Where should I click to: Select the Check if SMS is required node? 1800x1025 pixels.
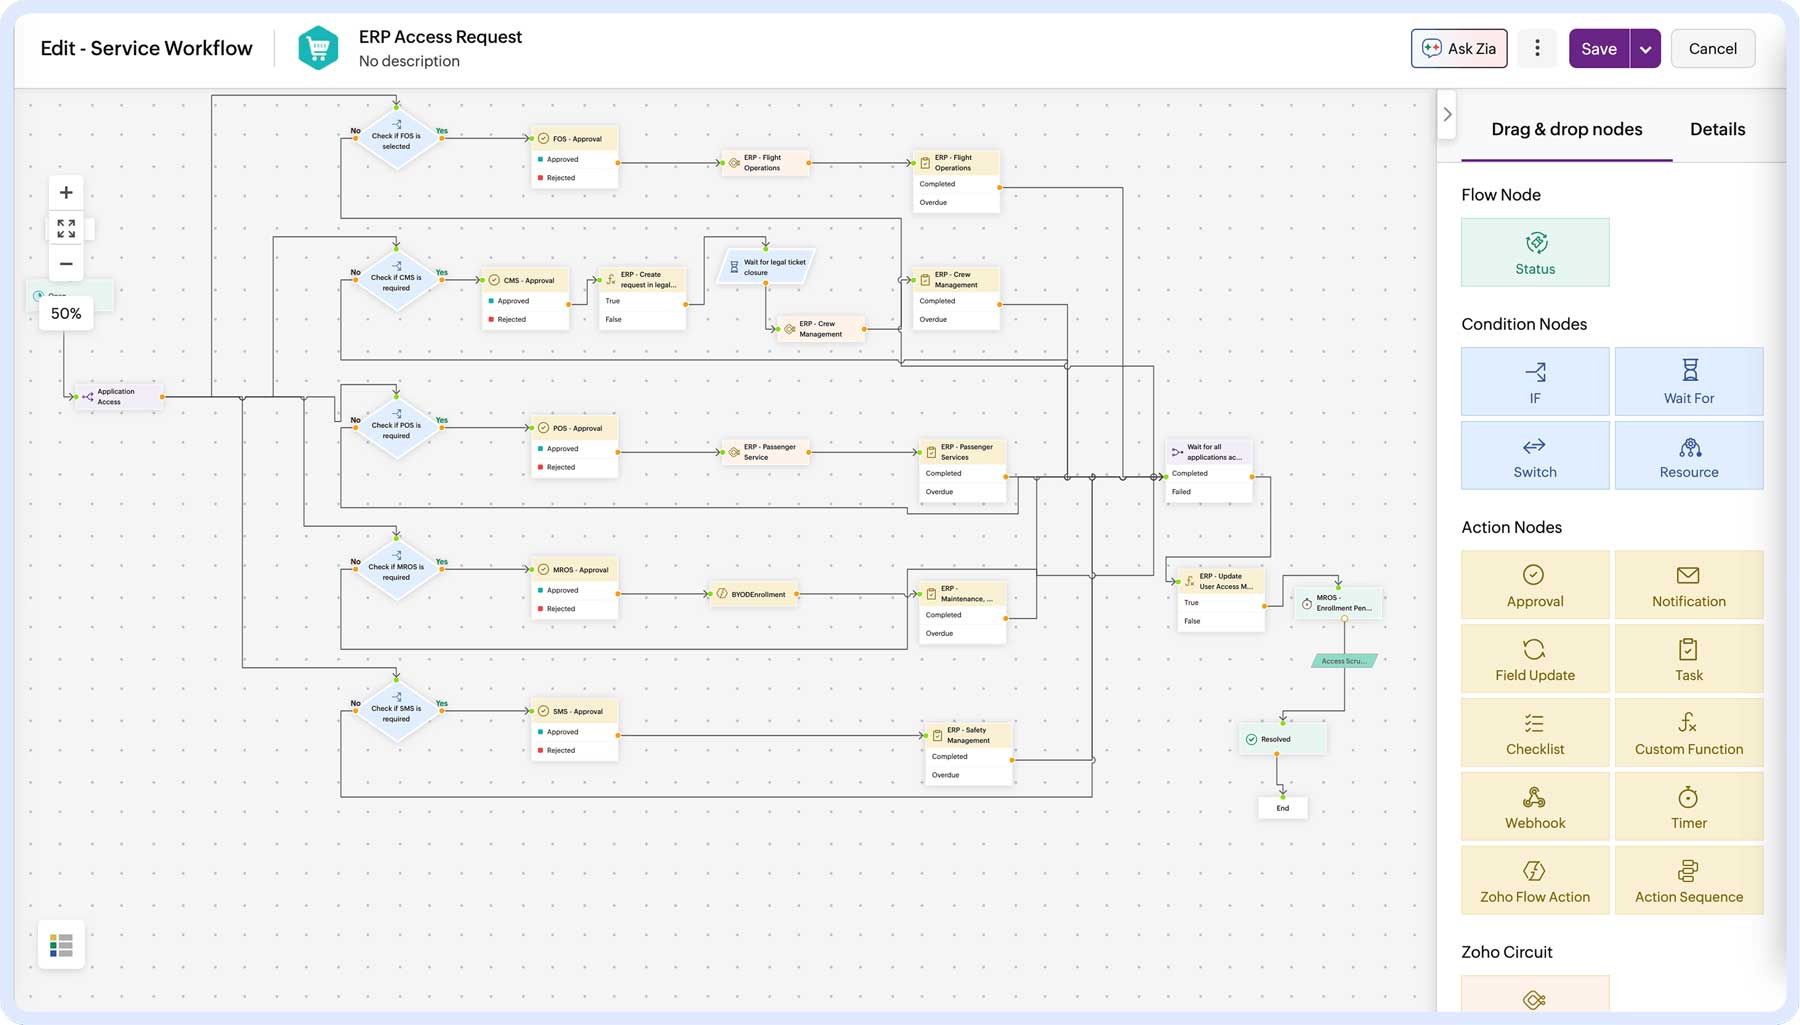pos(396,713)
